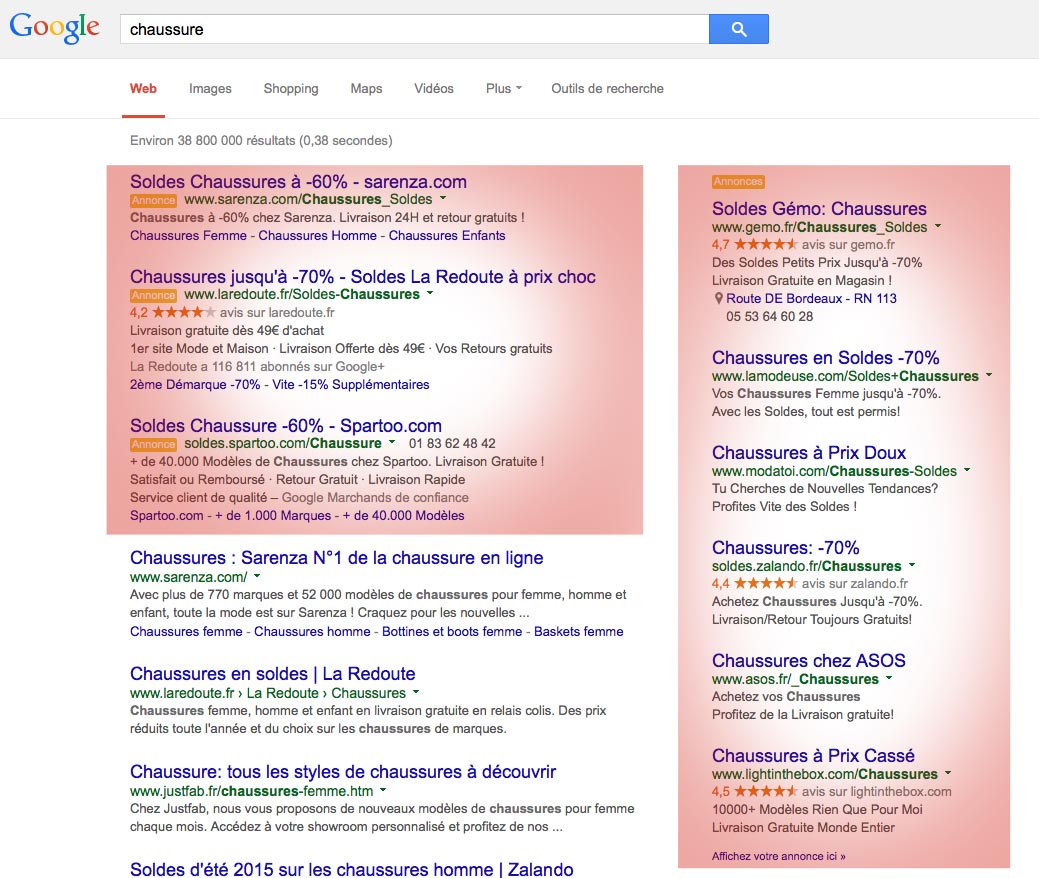Viewport: 1039px width, 878px height.
Task: Expand arrow next to www.laredoute.fr/Soldes-Chaussures
Action: tap(429, 294)
